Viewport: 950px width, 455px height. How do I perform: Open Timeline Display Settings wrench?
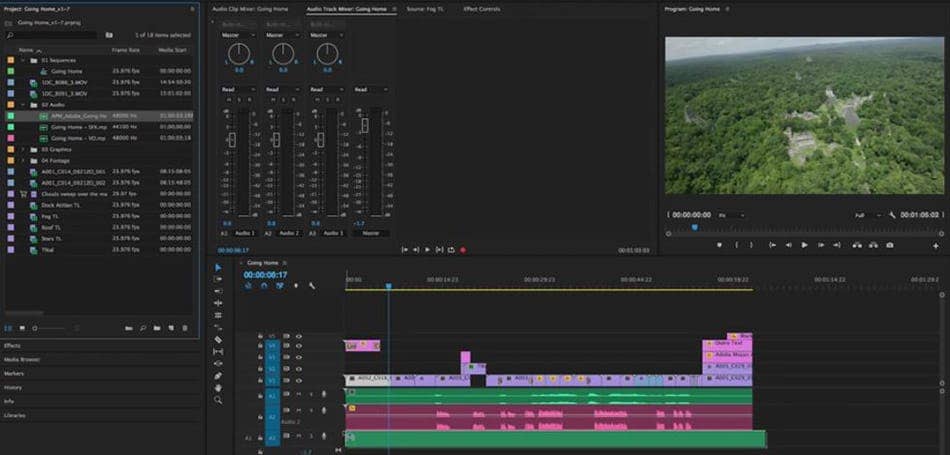click(311, 285)
